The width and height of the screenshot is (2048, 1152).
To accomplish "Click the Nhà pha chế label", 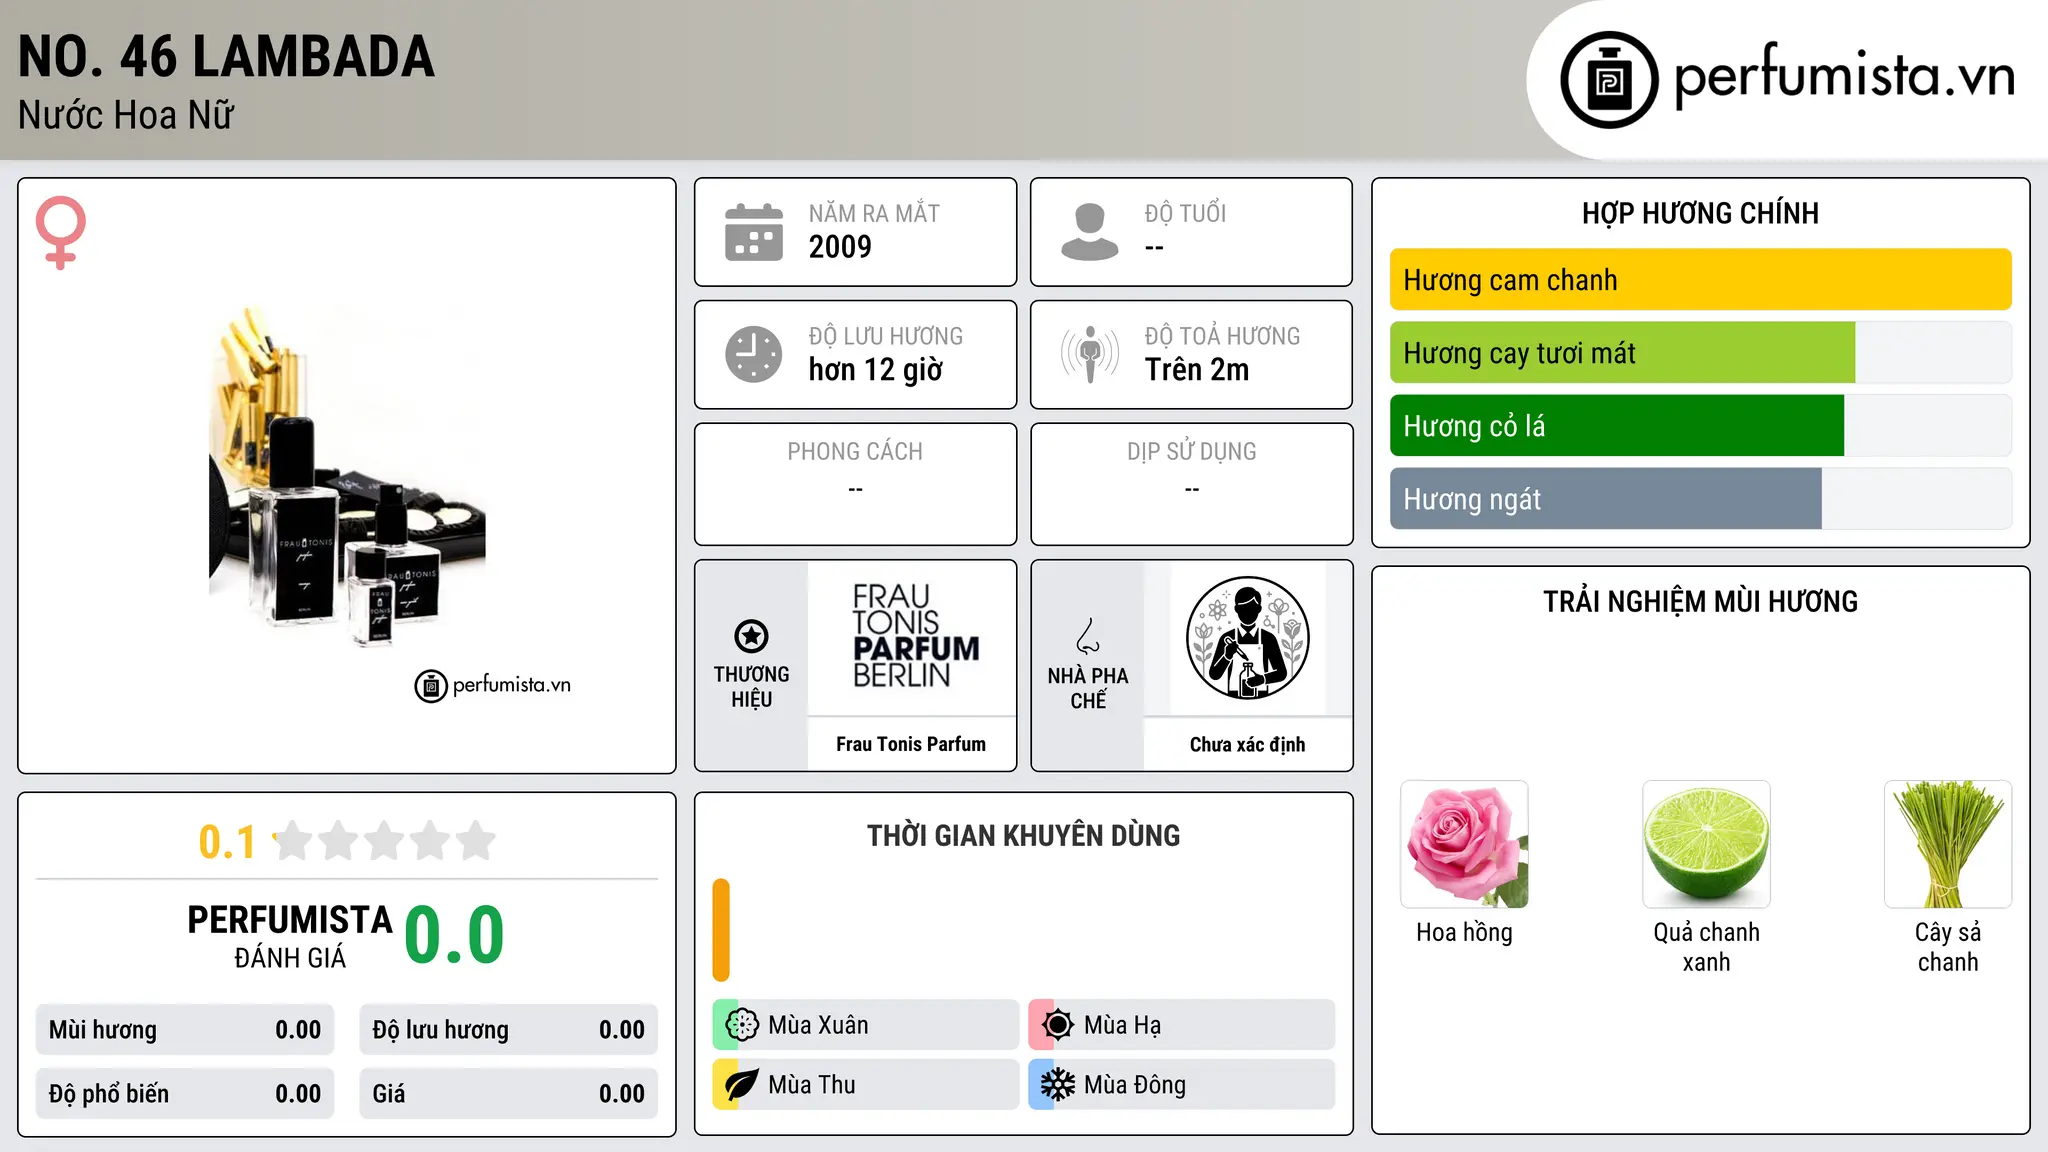I will (1088, 688).
